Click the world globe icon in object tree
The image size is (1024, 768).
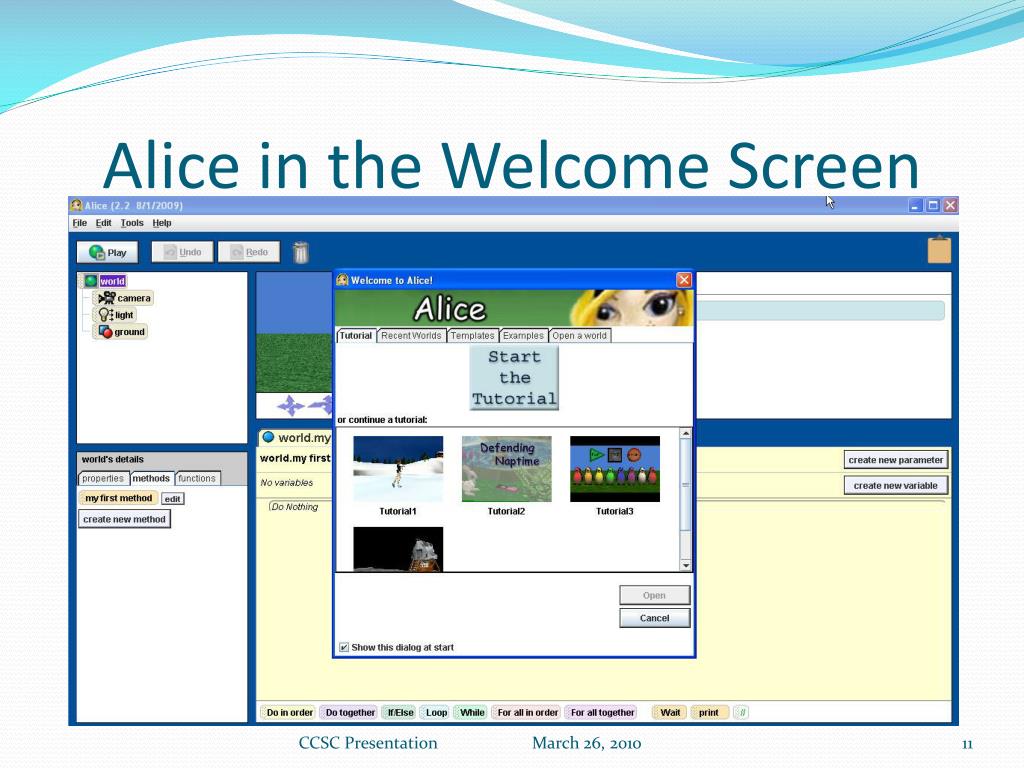[90, 281]
